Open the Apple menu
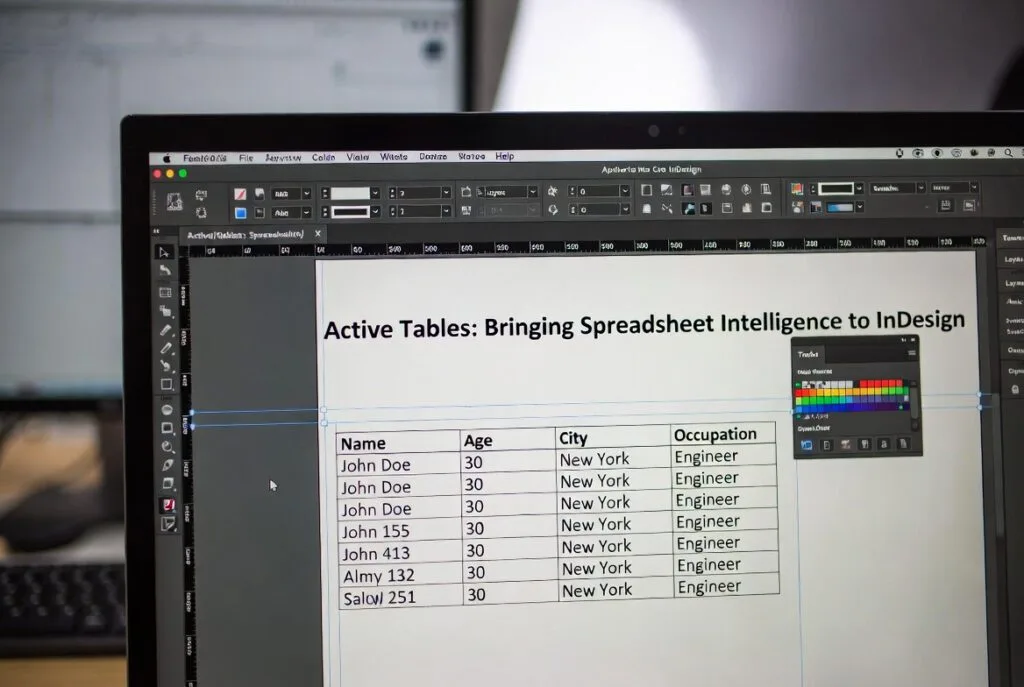Screen dimensions: 1024x687 tap(167, 158)
